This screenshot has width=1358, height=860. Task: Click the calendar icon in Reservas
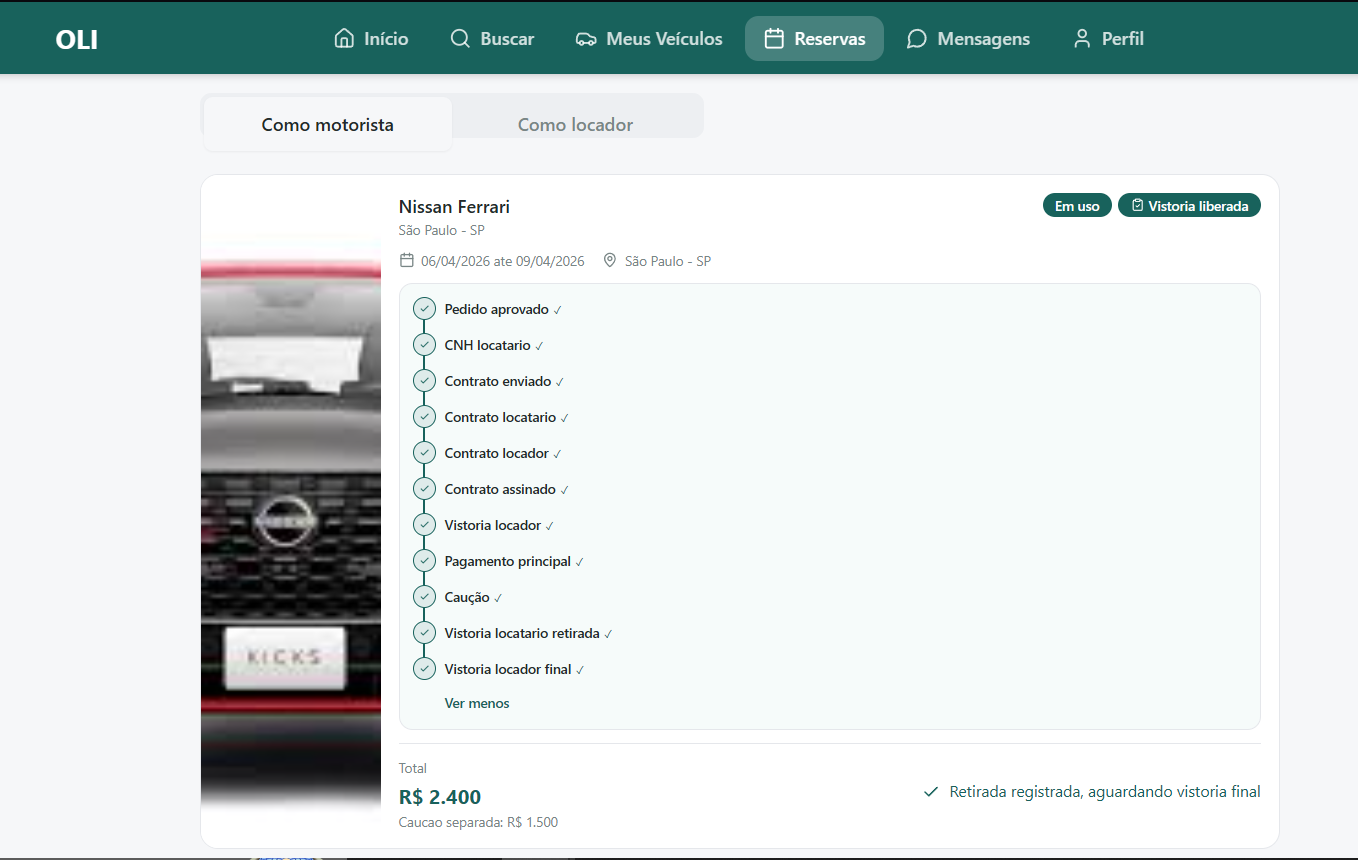pyautogui.click(x=774, y=39)
